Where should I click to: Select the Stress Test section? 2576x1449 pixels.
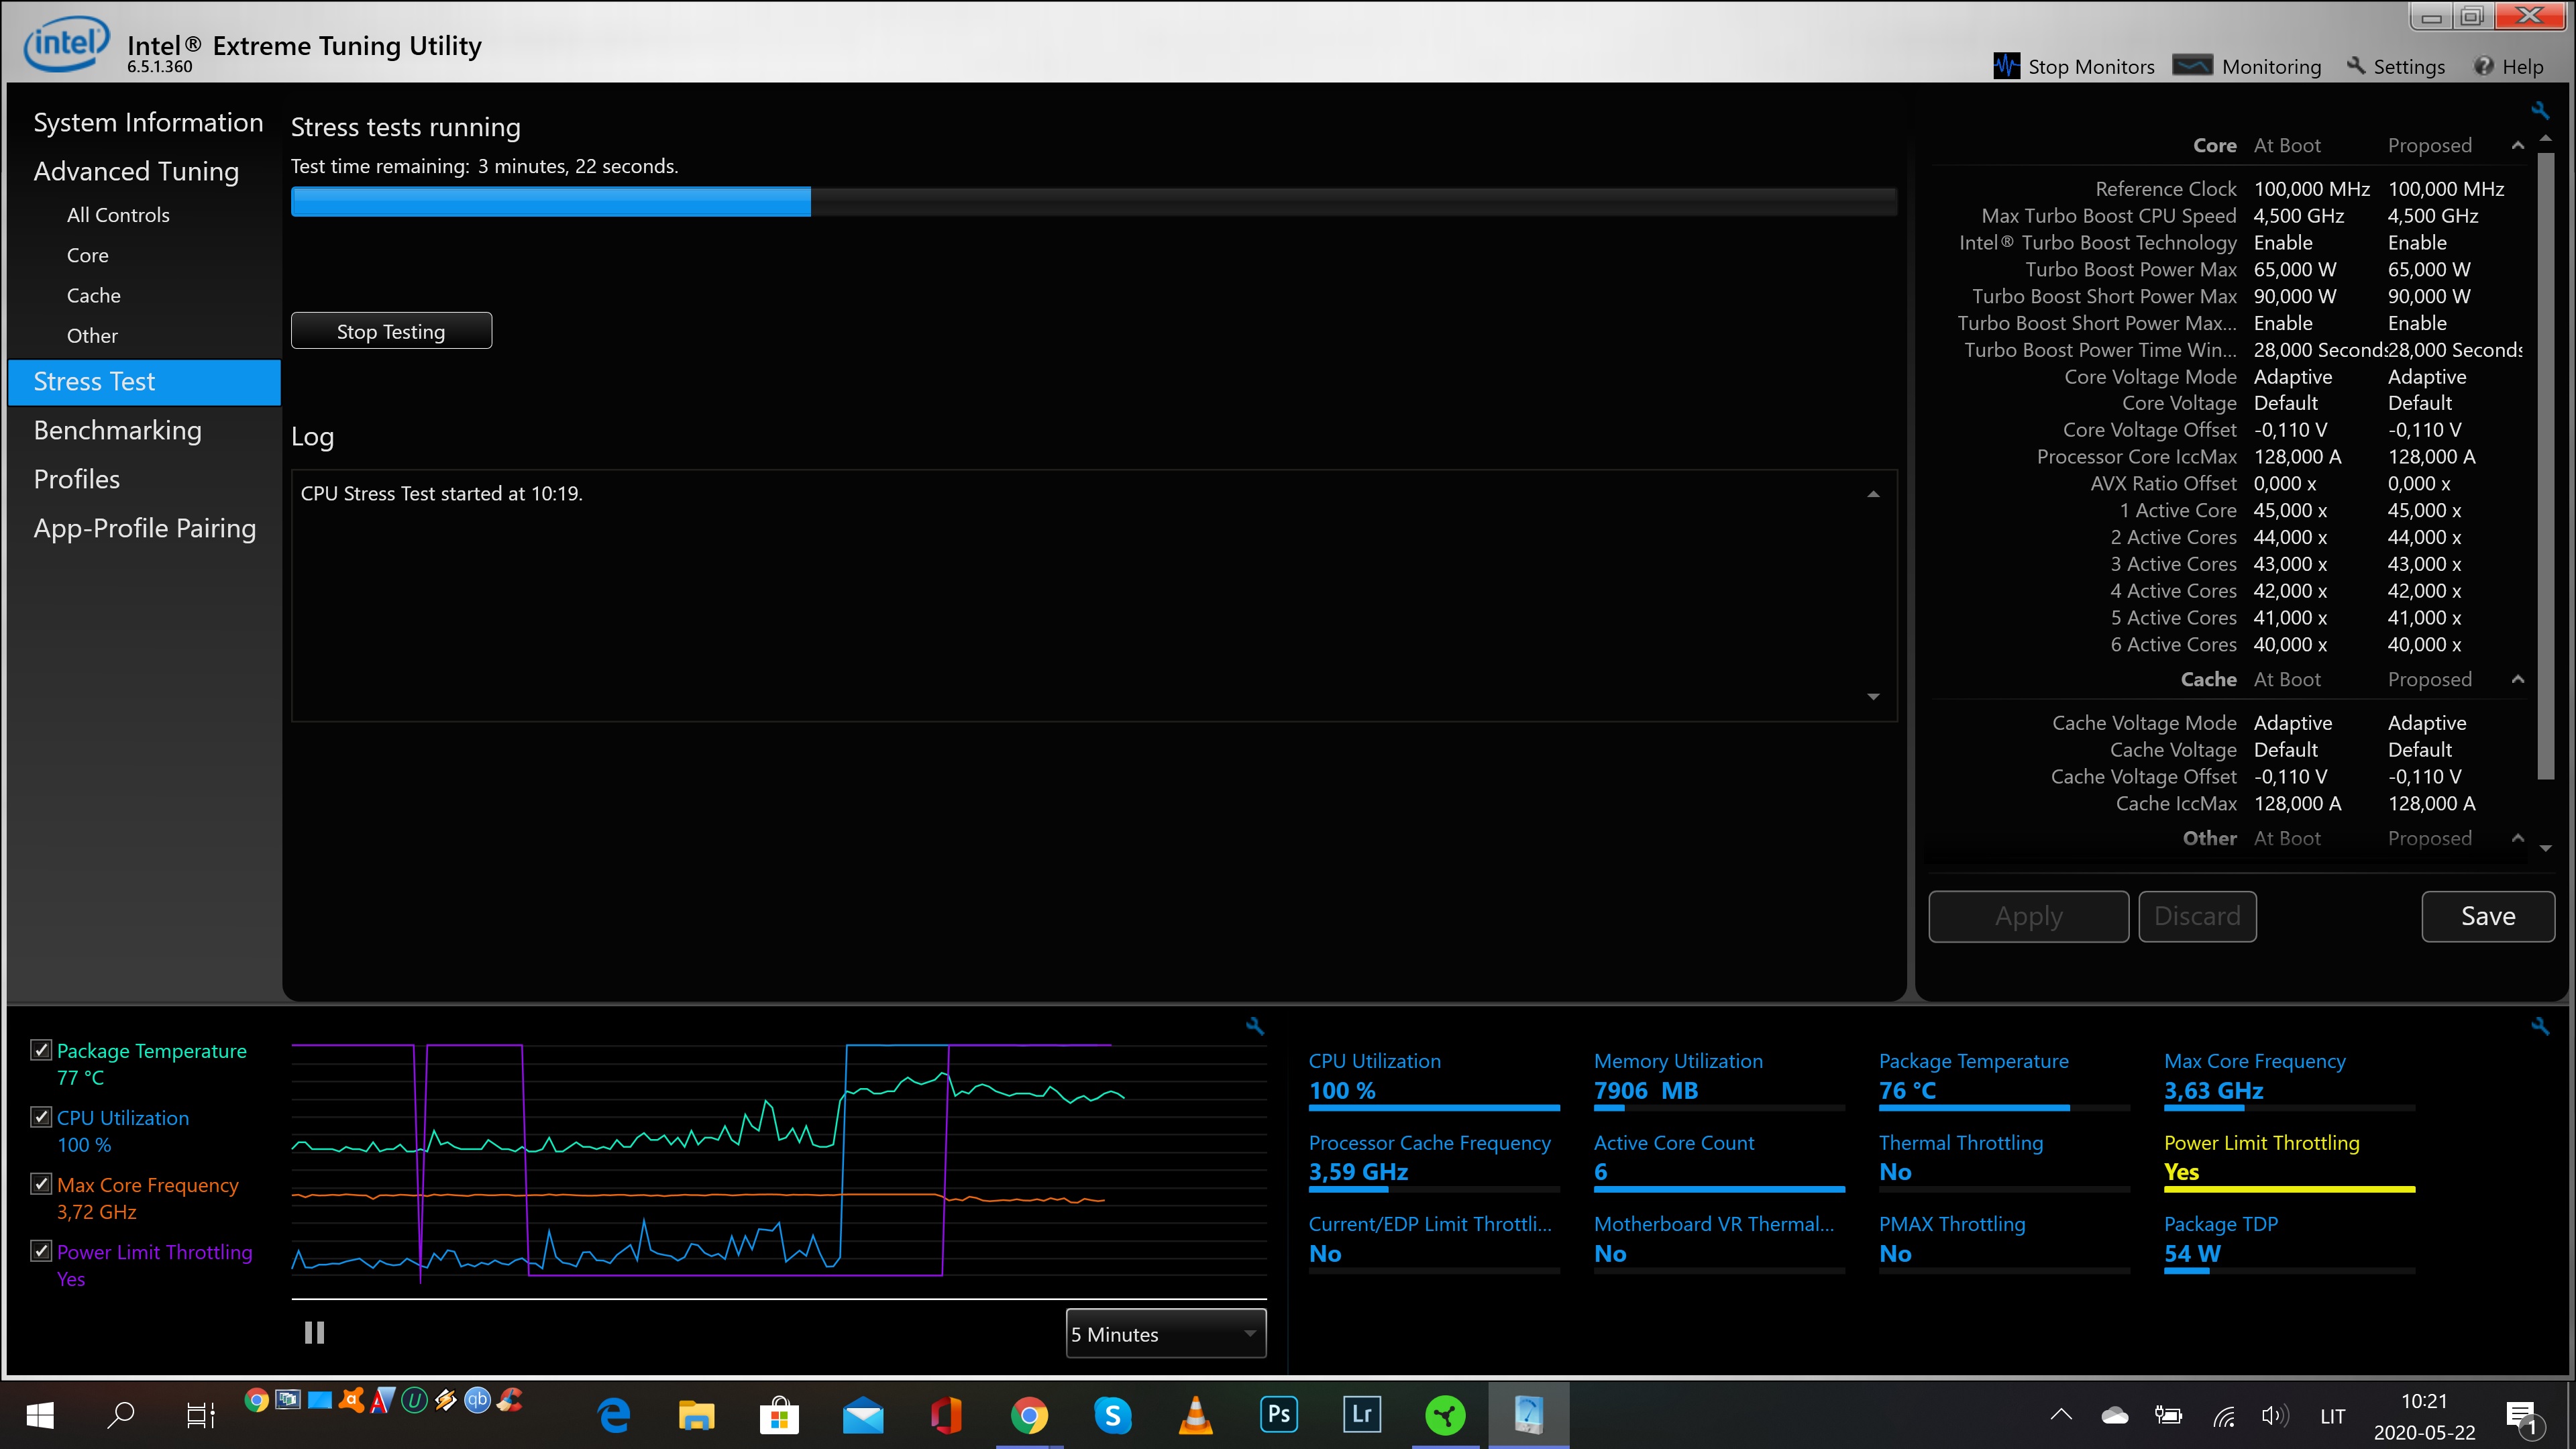144,382
